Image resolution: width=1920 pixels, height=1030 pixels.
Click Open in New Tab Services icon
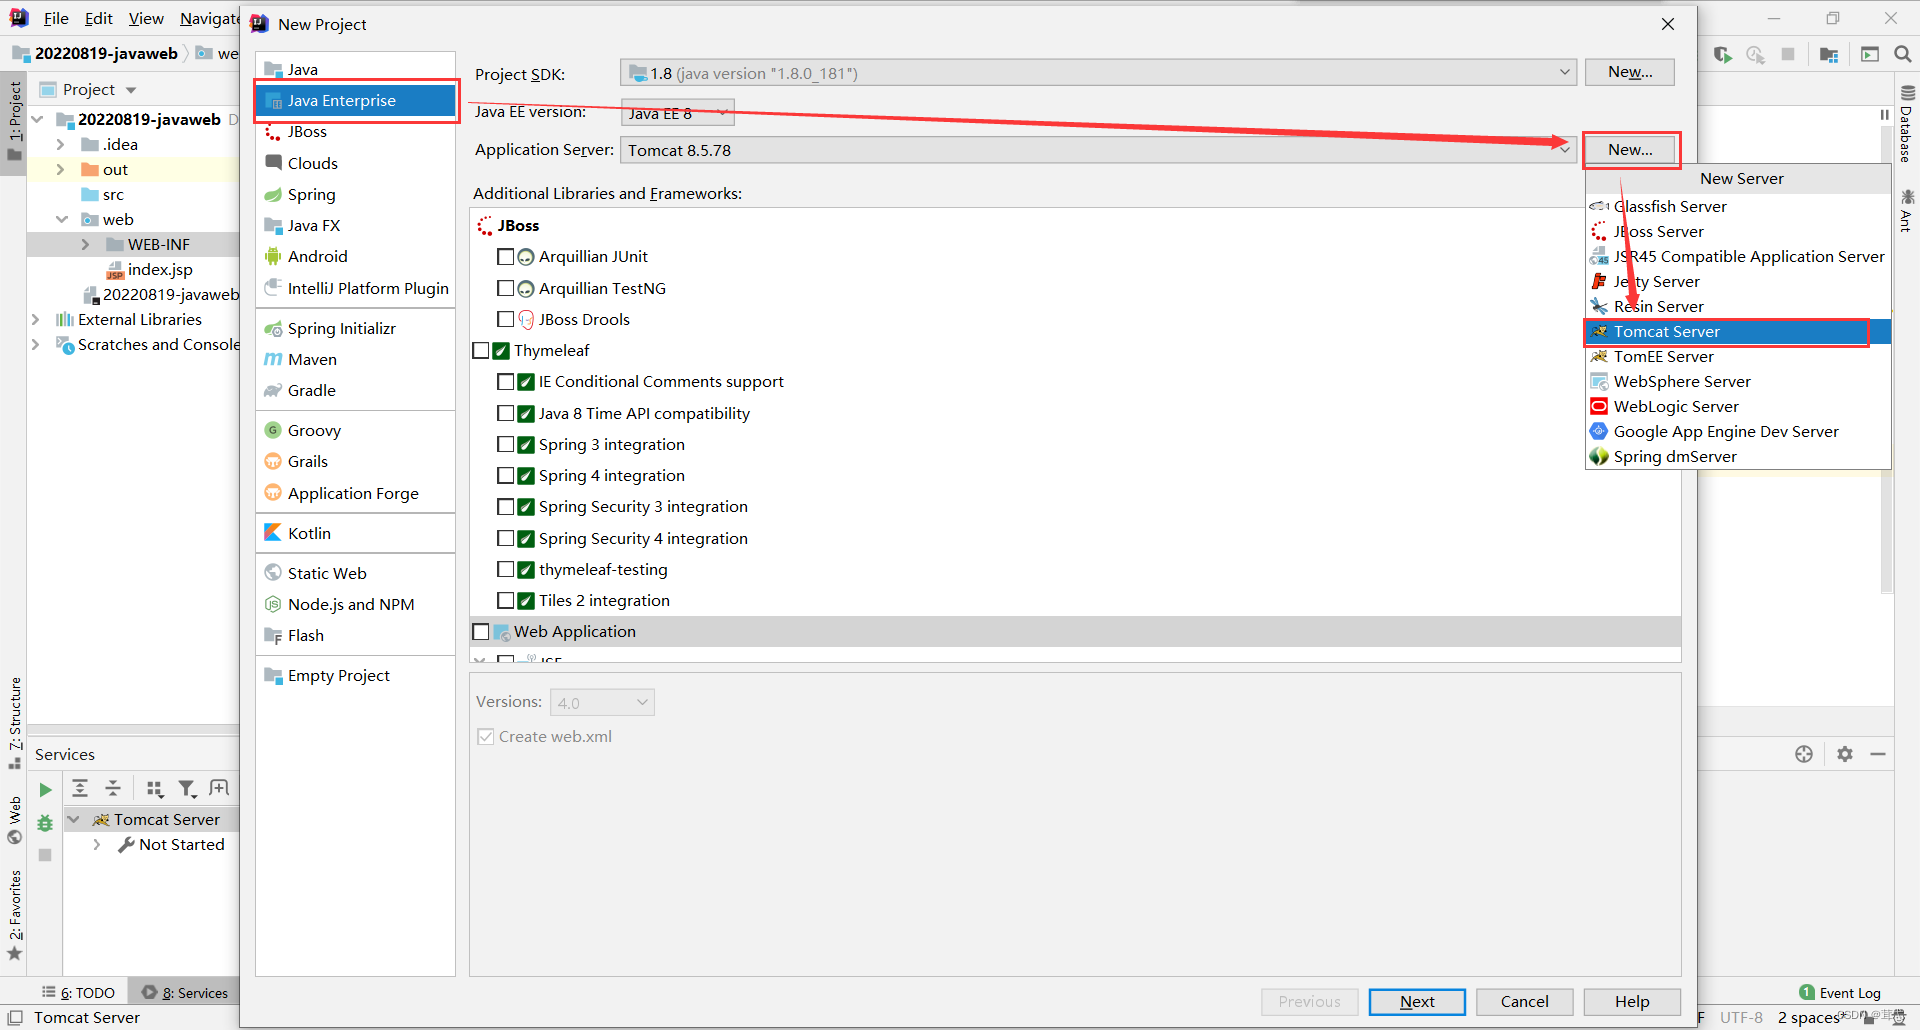click(219, 788)
